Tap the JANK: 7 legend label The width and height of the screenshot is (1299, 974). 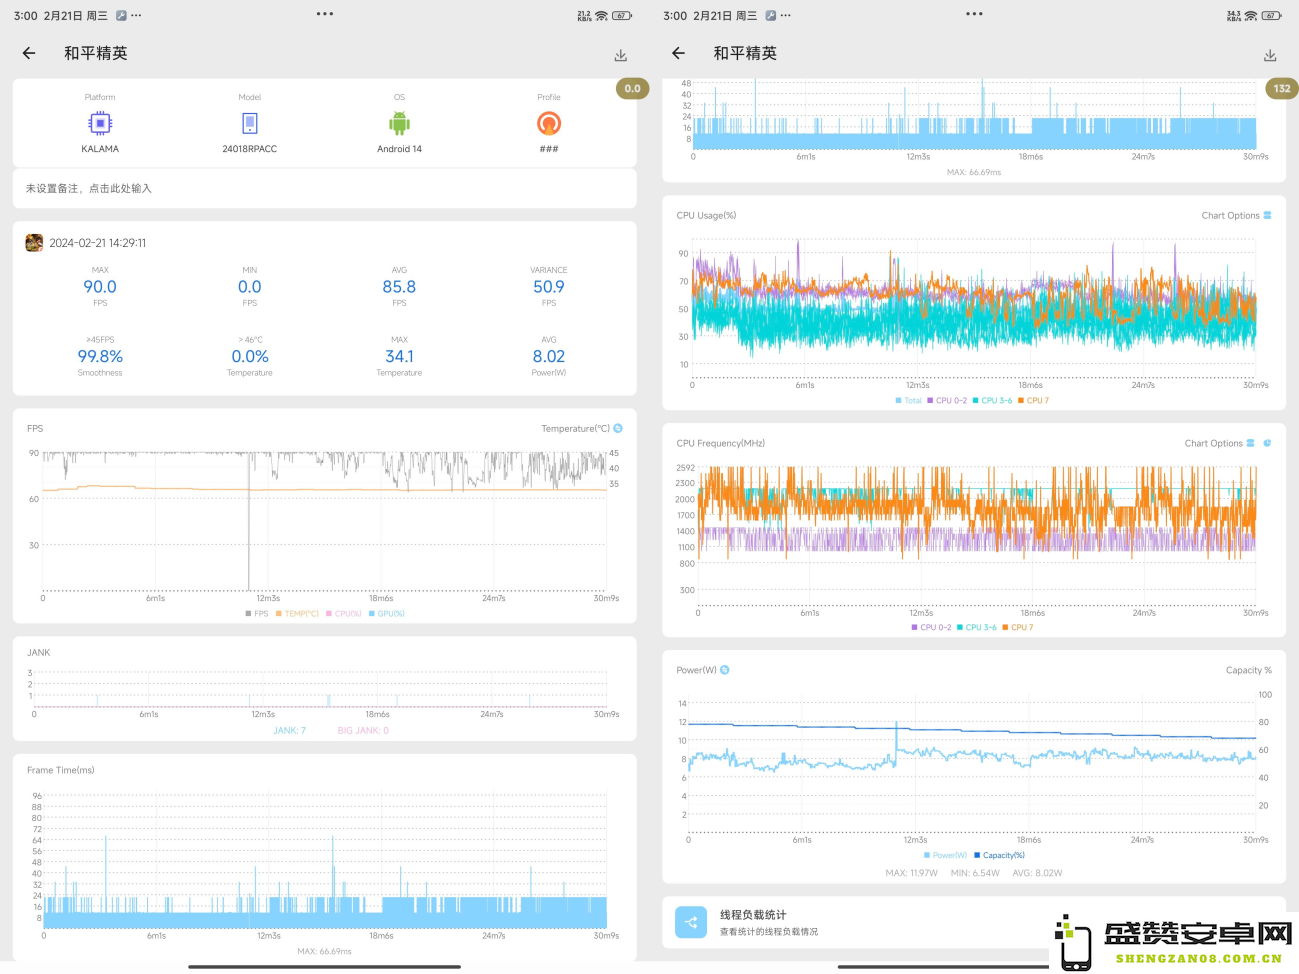tap(290, 731)
